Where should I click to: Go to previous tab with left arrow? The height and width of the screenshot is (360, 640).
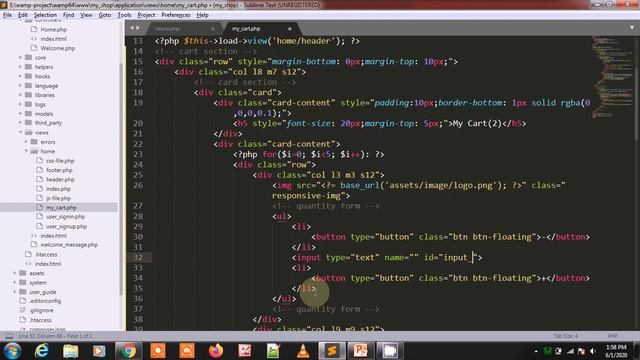(131, 28)
